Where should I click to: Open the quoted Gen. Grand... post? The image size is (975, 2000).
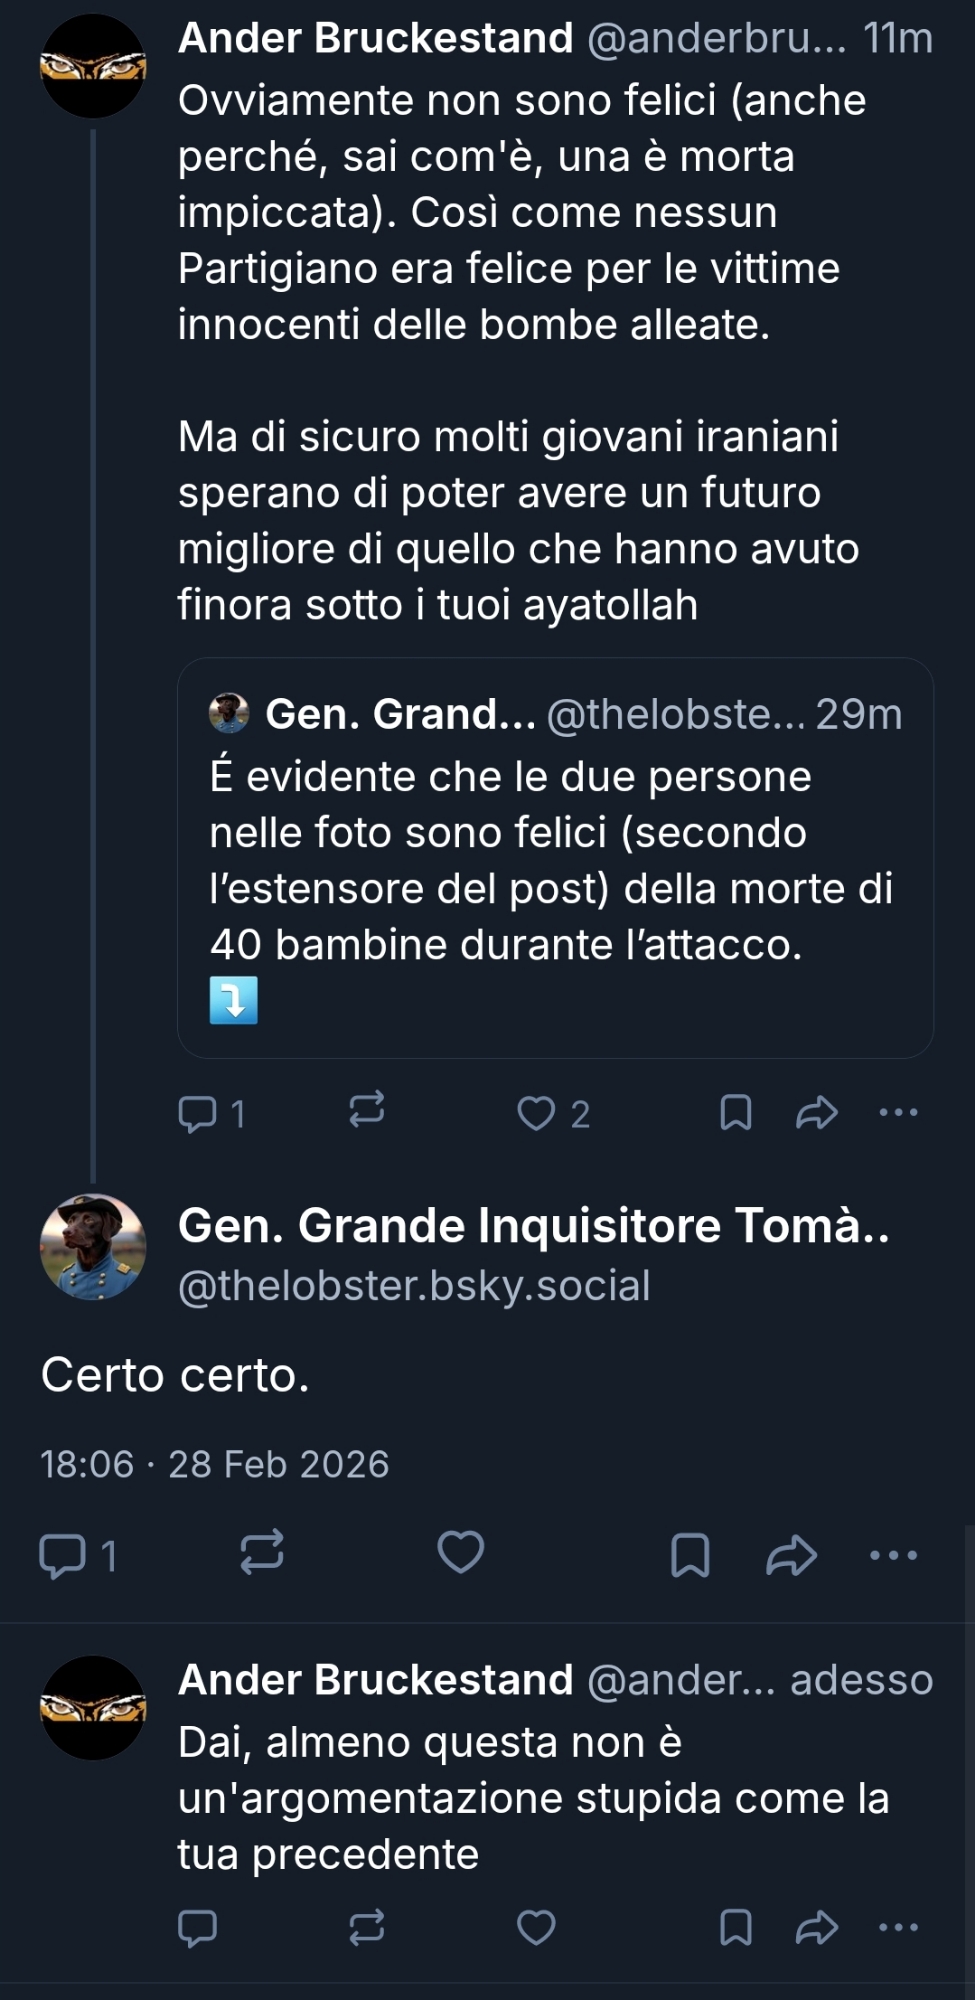(555, 860)
